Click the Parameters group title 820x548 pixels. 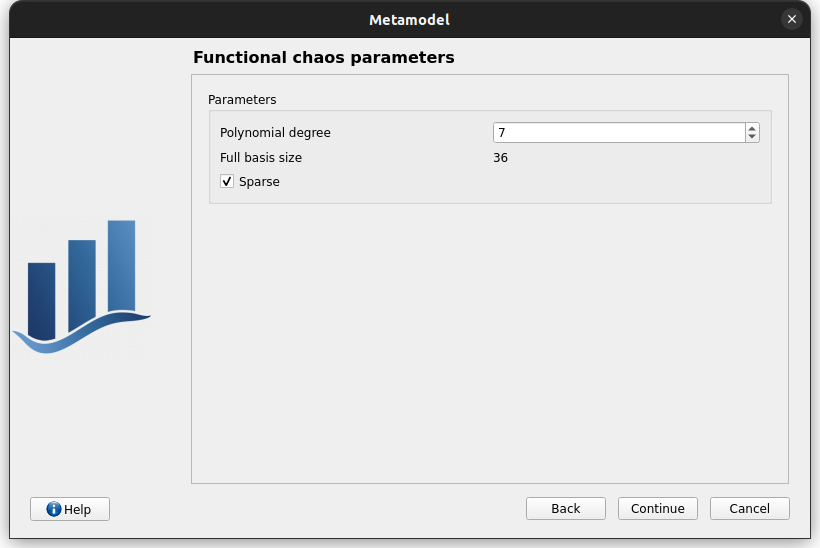pyautogui.click(x=242, y=100)
